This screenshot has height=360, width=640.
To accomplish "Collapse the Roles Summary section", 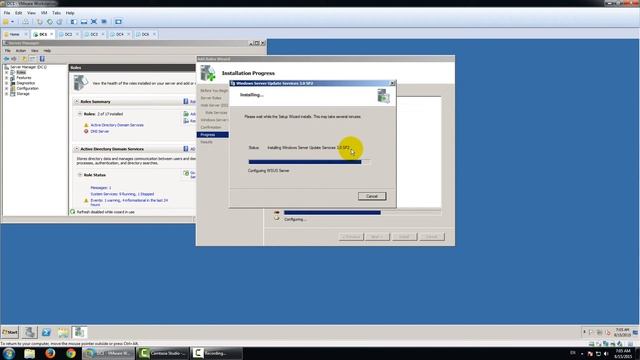I will (76, 101).
